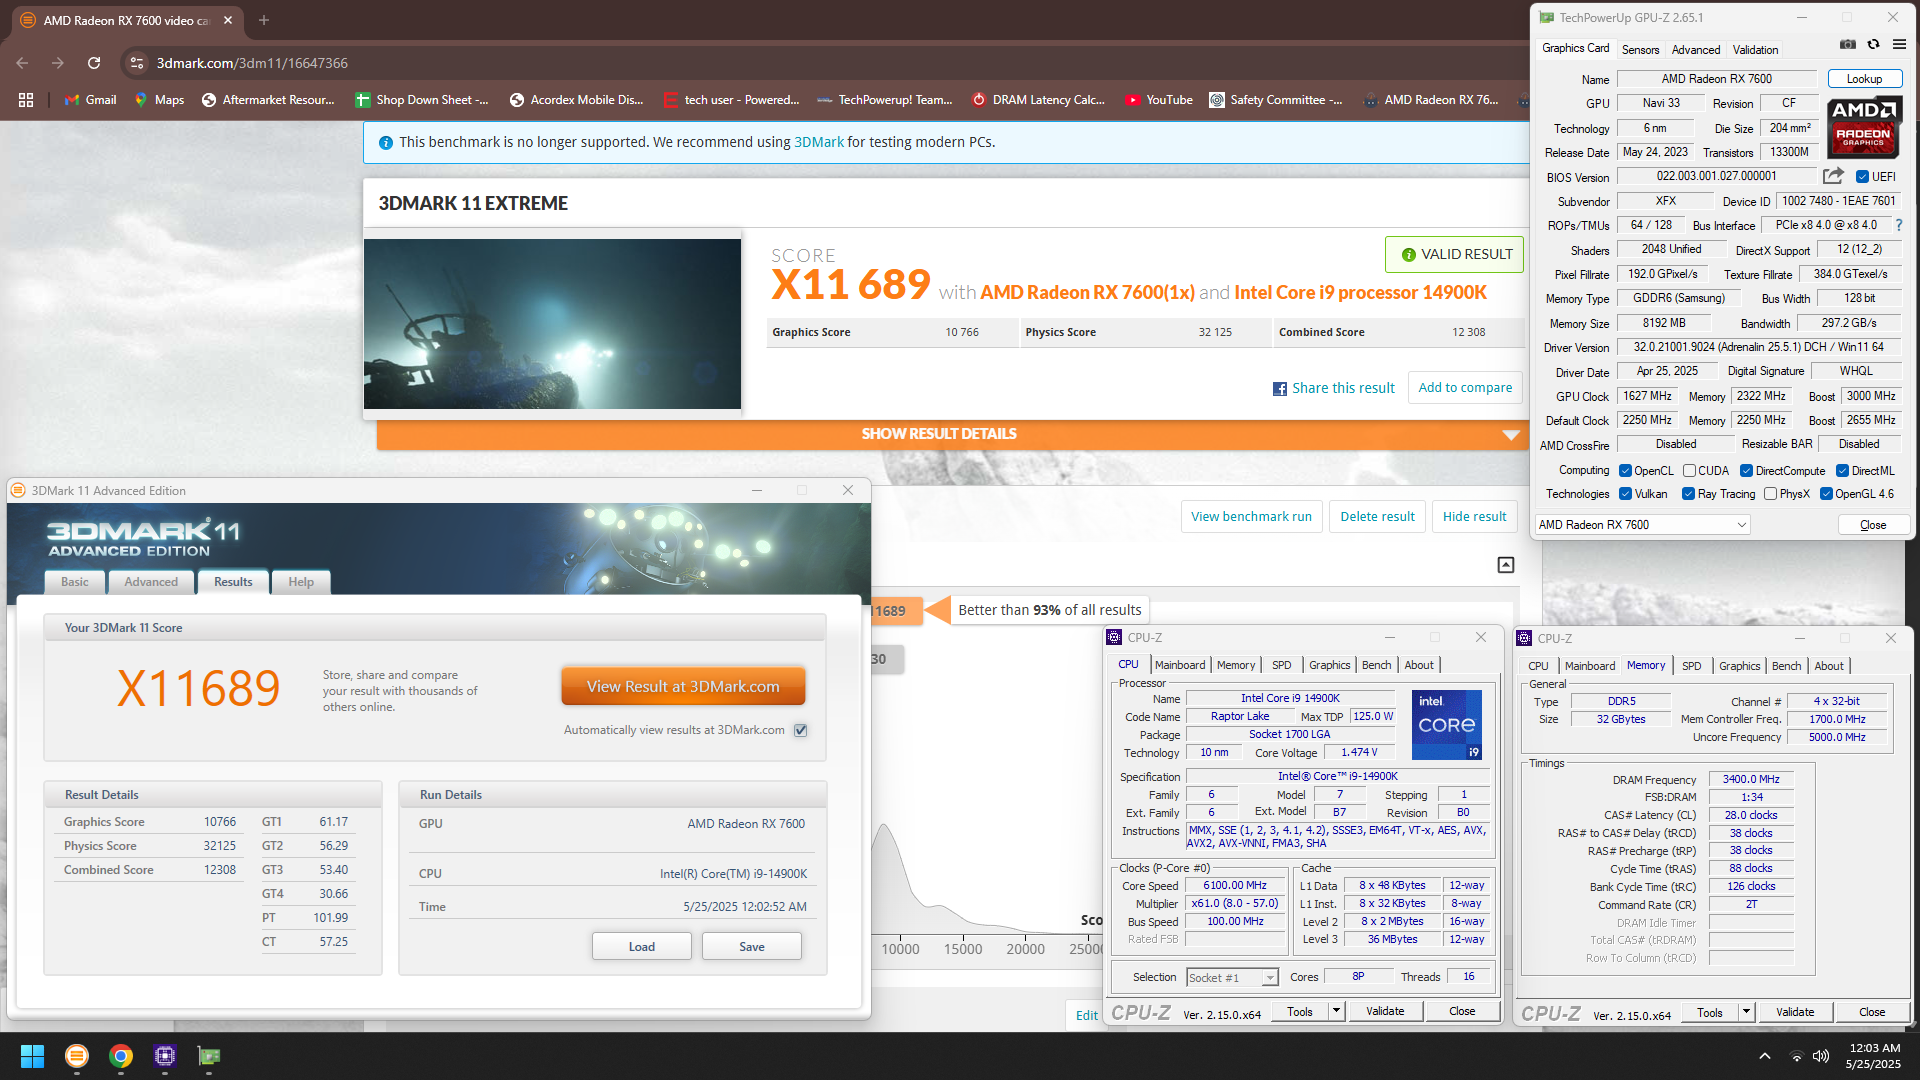The height and width of the screenshot is (1080, 1920).
Task: Click Facebook share icon
Action: [x=1280, y=389]
